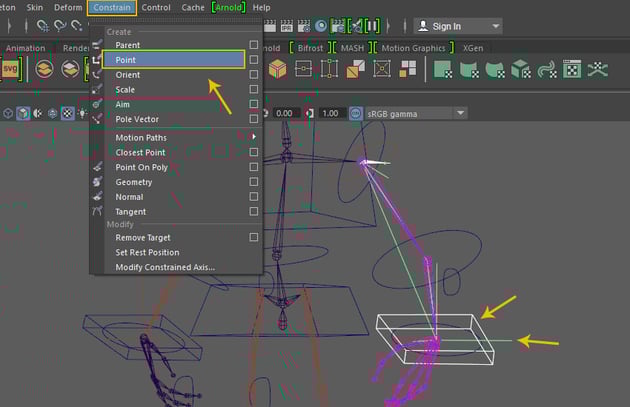Click the curved ribbon shelf icon
This screenshot has width=630, height=407.
pyautogui.click(x=547, y=69)
